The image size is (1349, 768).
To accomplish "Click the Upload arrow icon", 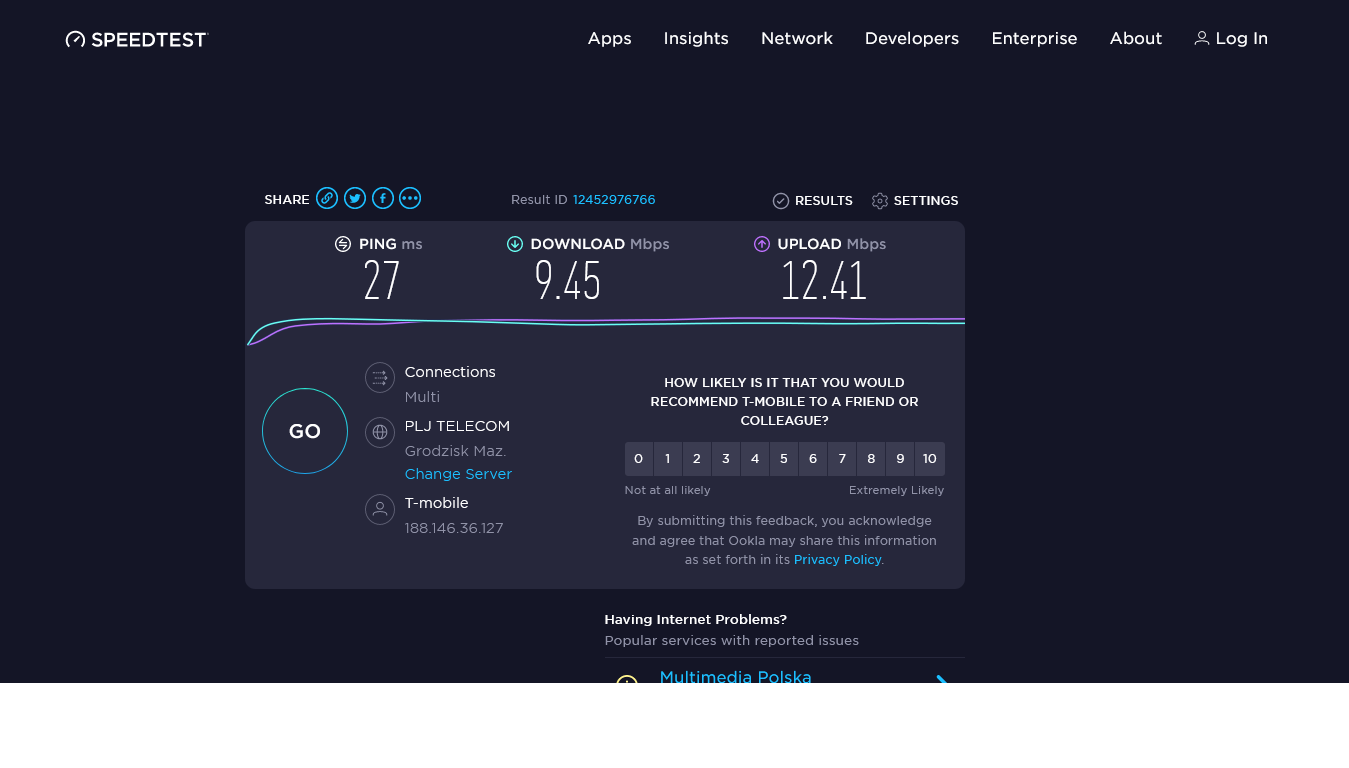I will click(x=762, y=243).
